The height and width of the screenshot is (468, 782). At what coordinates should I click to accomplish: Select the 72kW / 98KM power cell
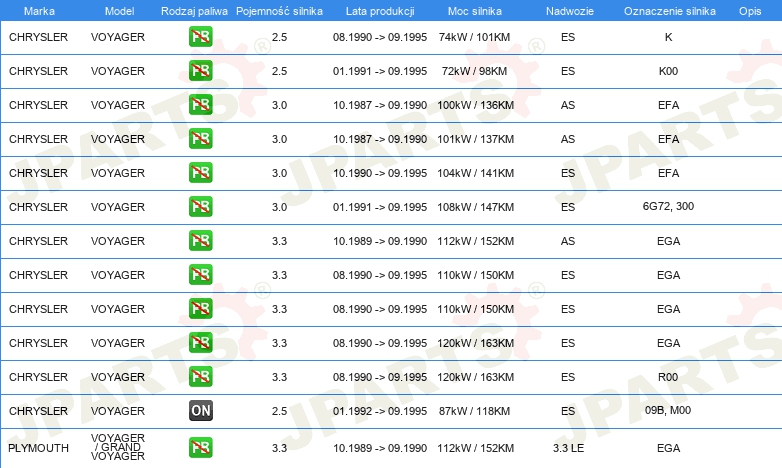(474, 71)
